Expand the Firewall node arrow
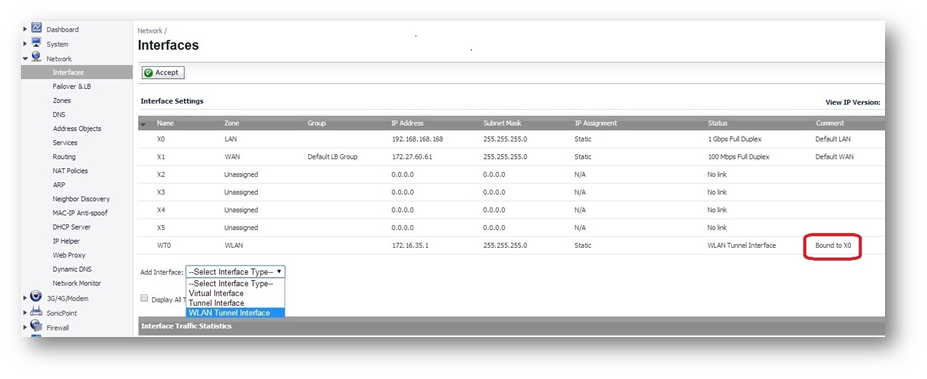The image size is (927, 379). pos(25,327)
